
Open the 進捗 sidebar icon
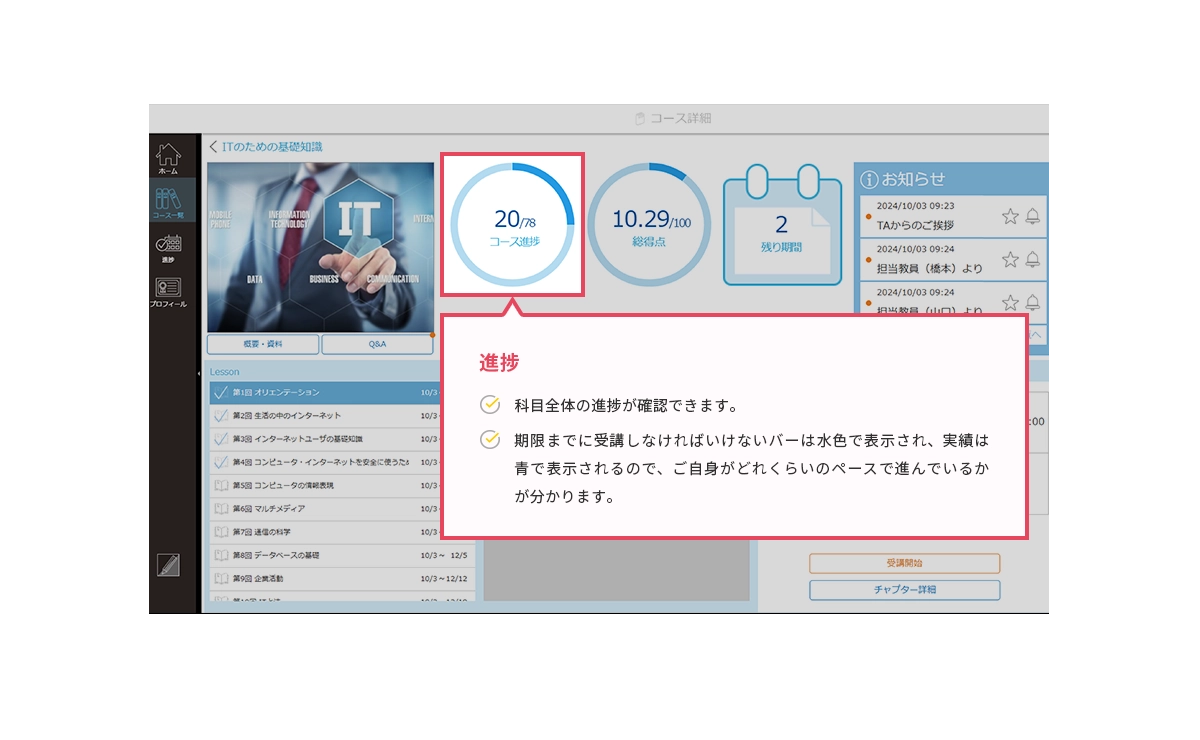(168, 247)
